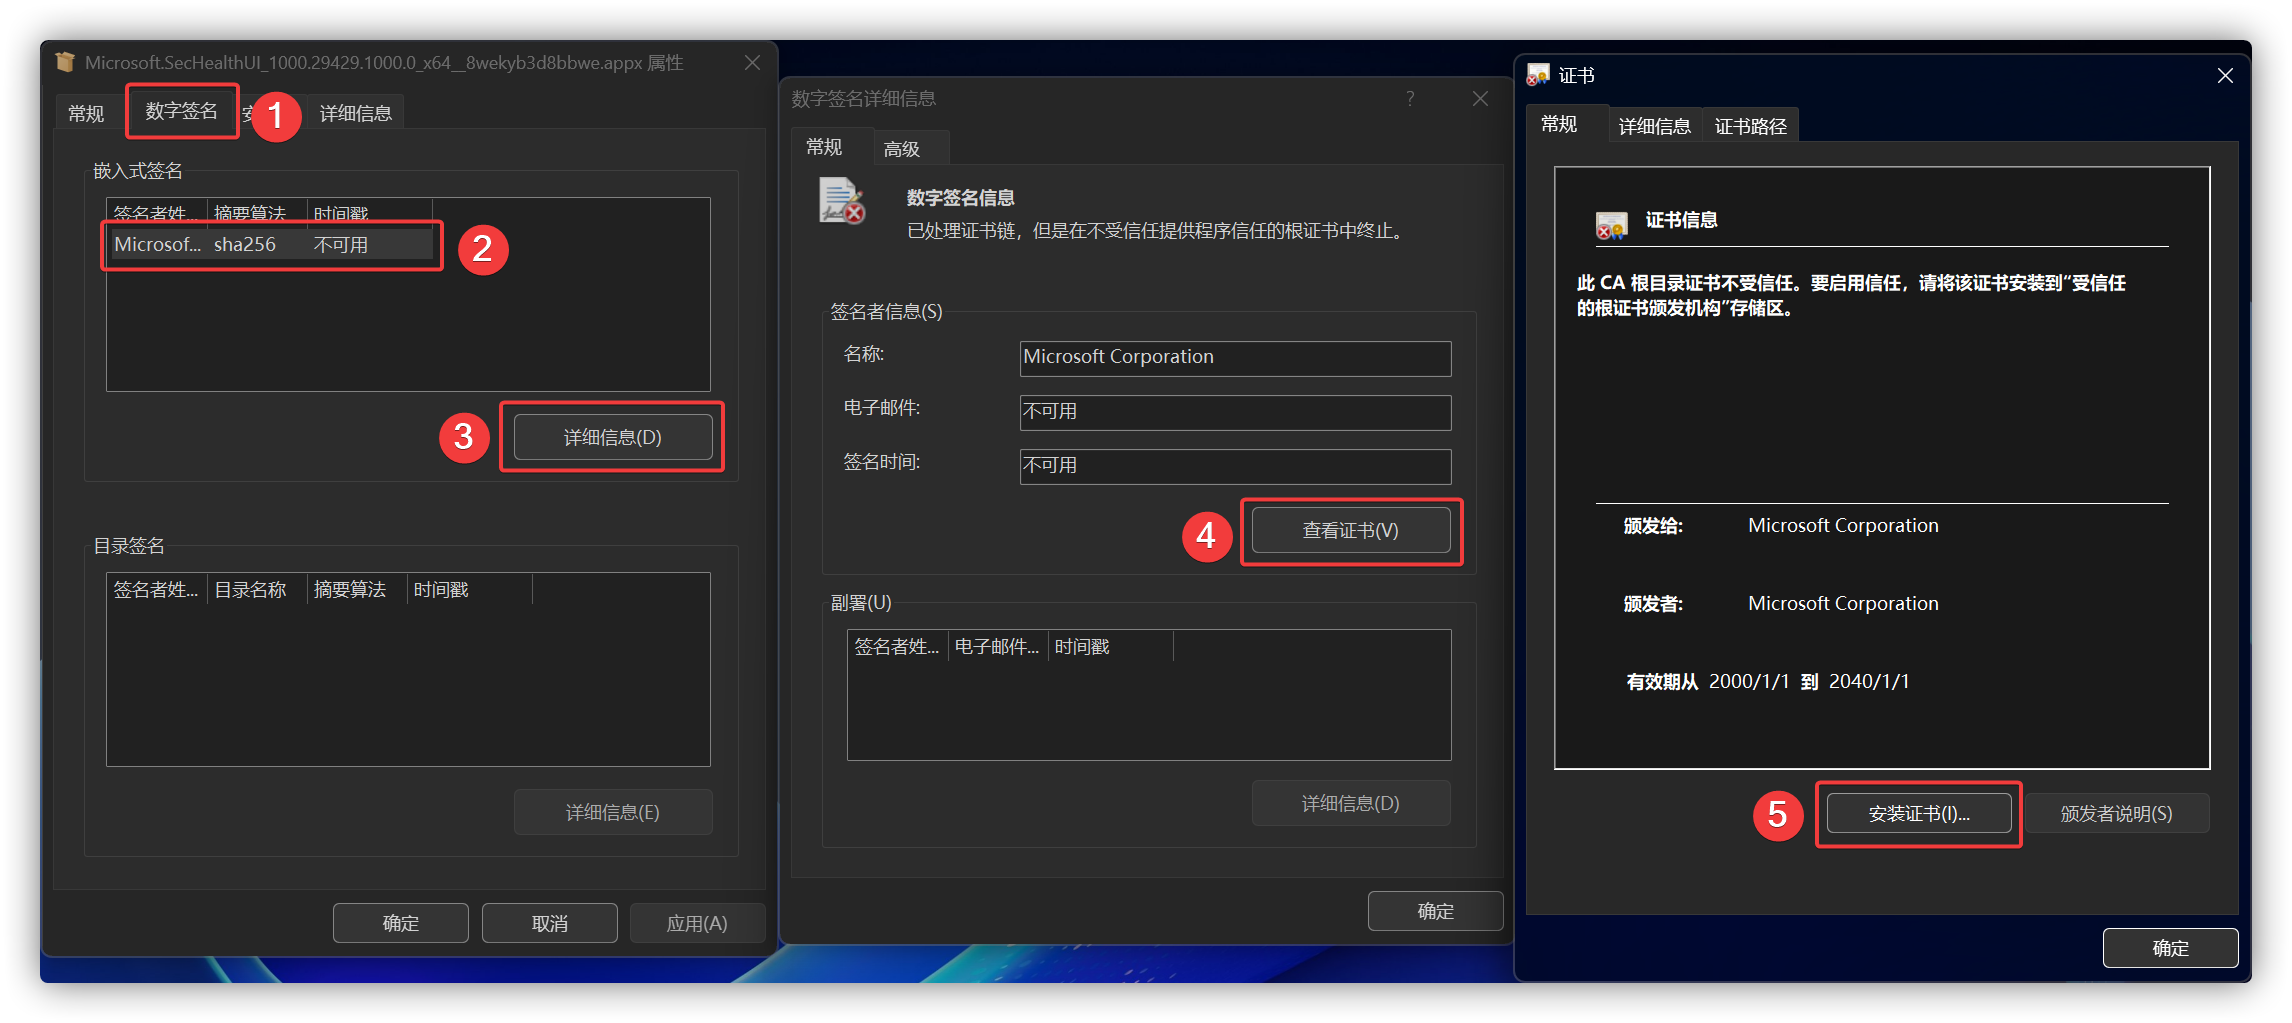Click 应用(A) in the properties dialog
This screenshot has width=2292, height=1023.
coord(697,922)
